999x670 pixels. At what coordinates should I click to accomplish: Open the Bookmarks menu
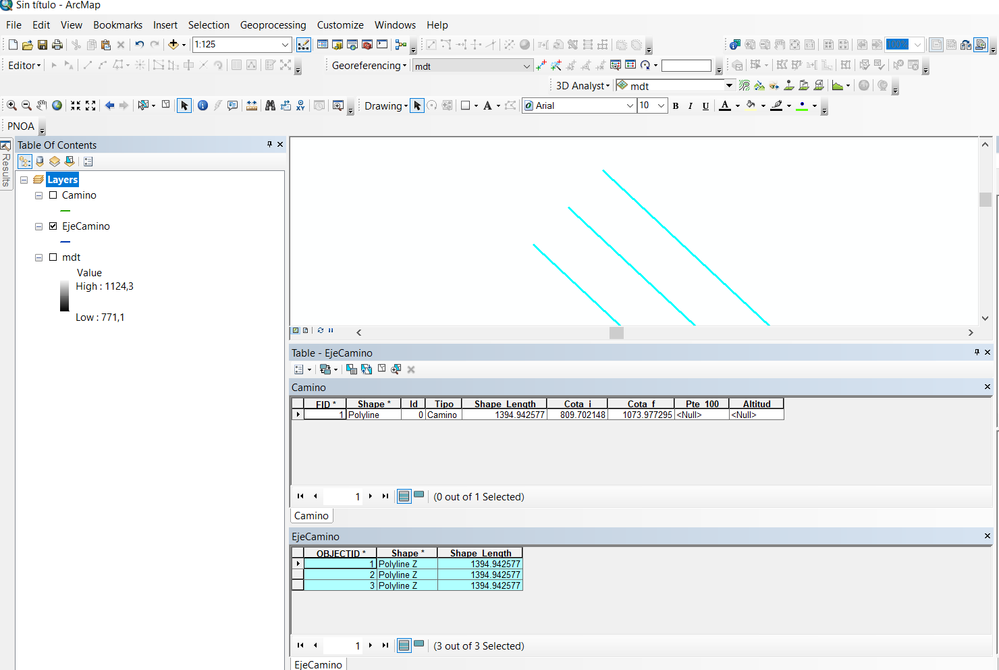[x=117, y=25]
